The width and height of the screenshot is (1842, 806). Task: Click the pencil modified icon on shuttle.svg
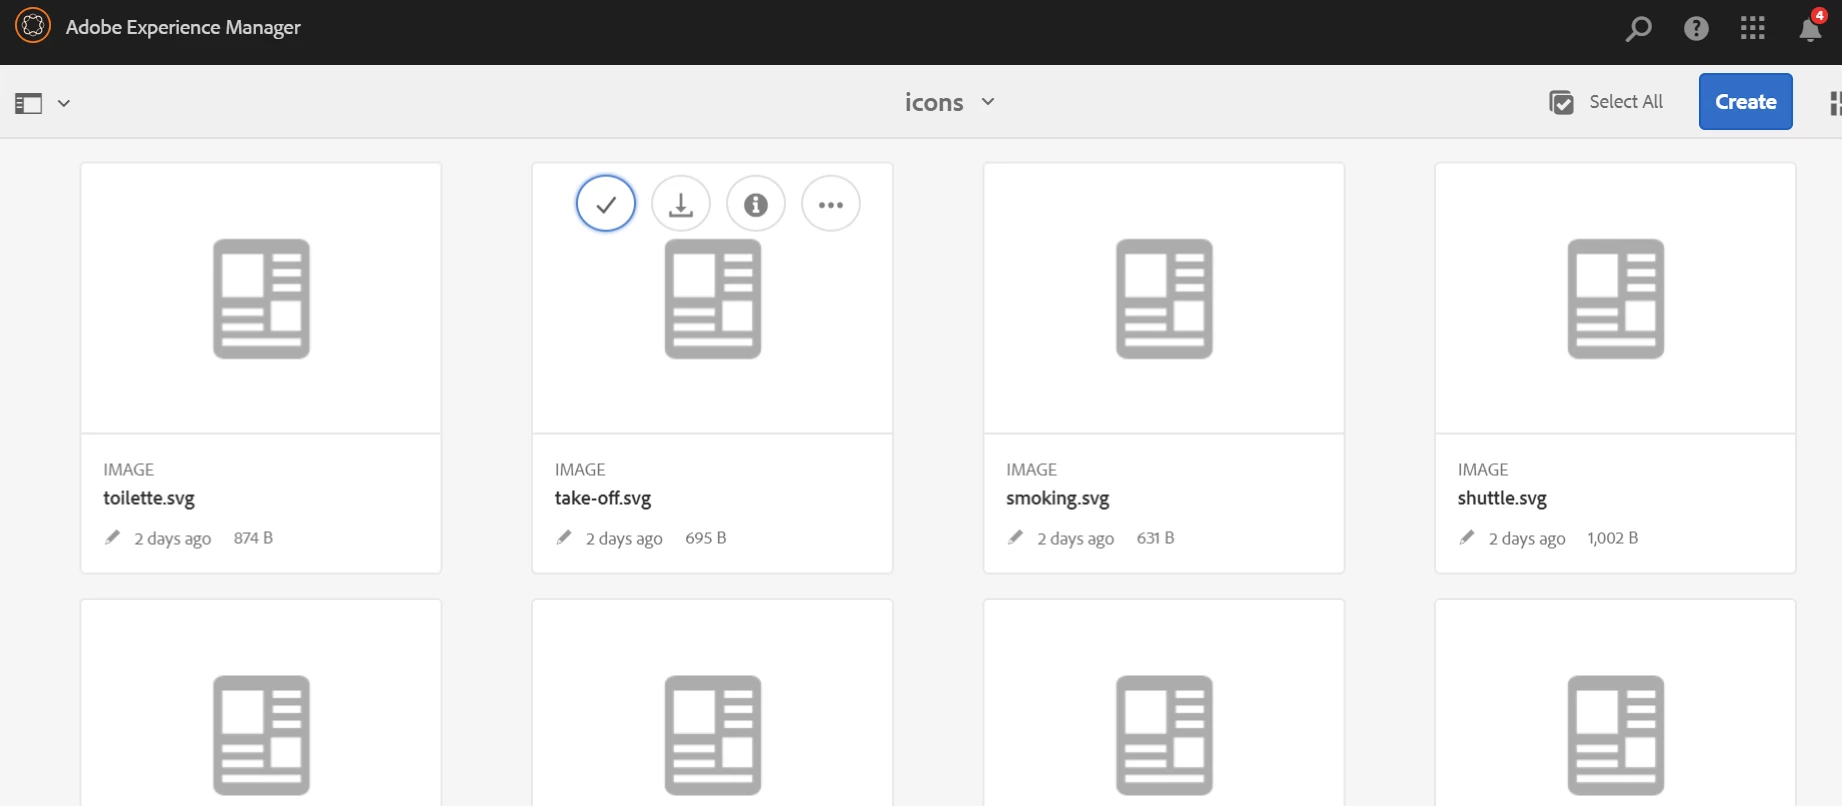[1467, 538]
